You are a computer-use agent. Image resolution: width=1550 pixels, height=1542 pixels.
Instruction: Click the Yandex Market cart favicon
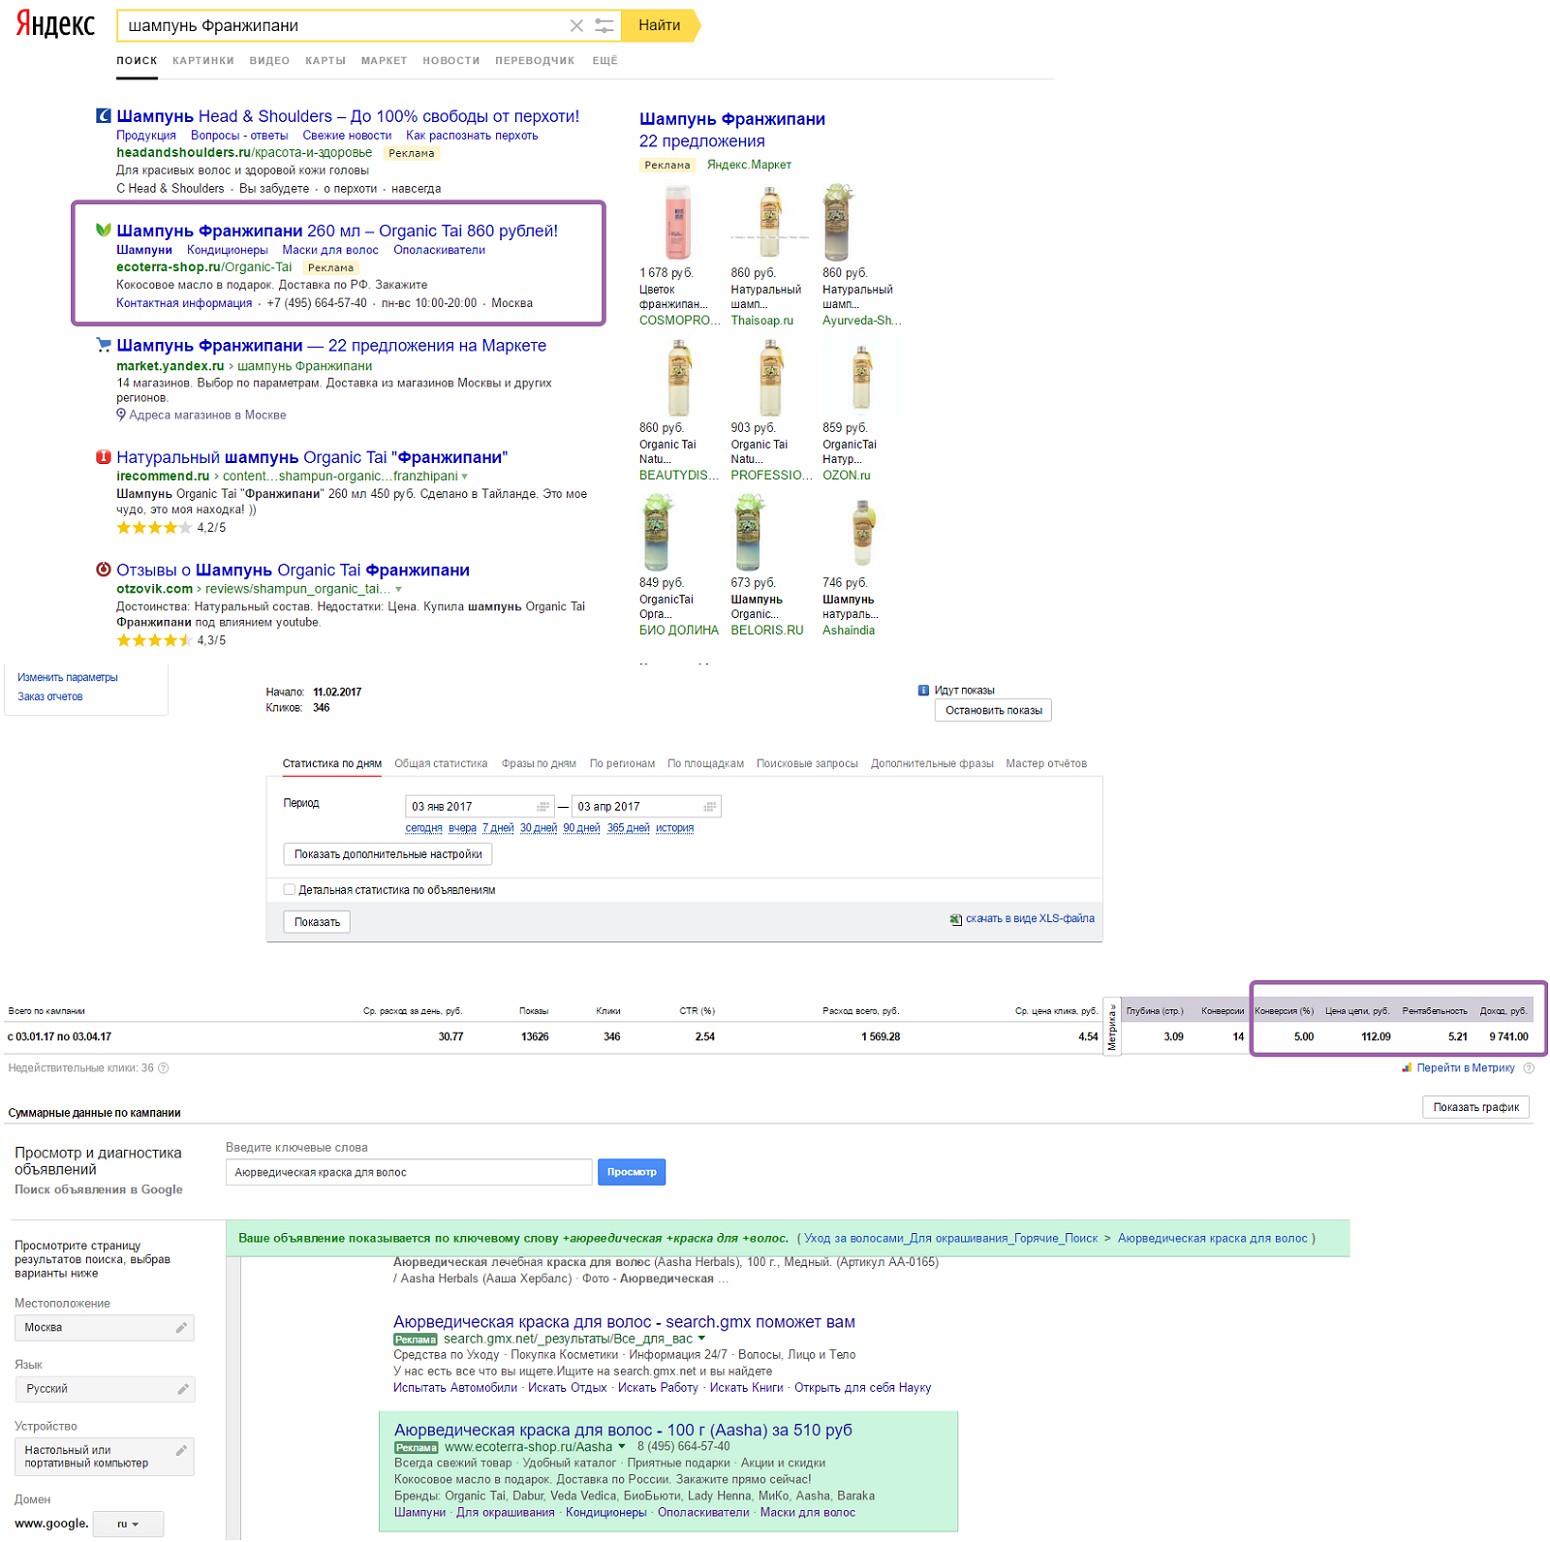(x=103, y=345)
